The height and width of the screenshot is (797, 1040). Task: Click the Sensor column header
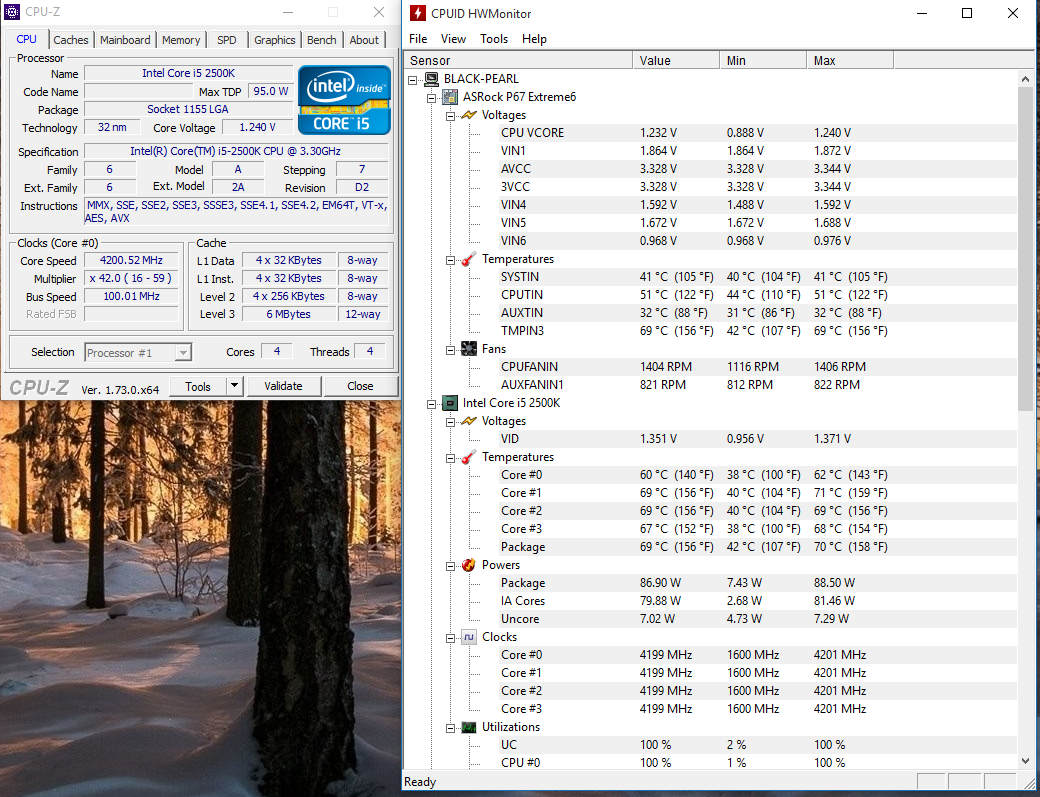518,60
